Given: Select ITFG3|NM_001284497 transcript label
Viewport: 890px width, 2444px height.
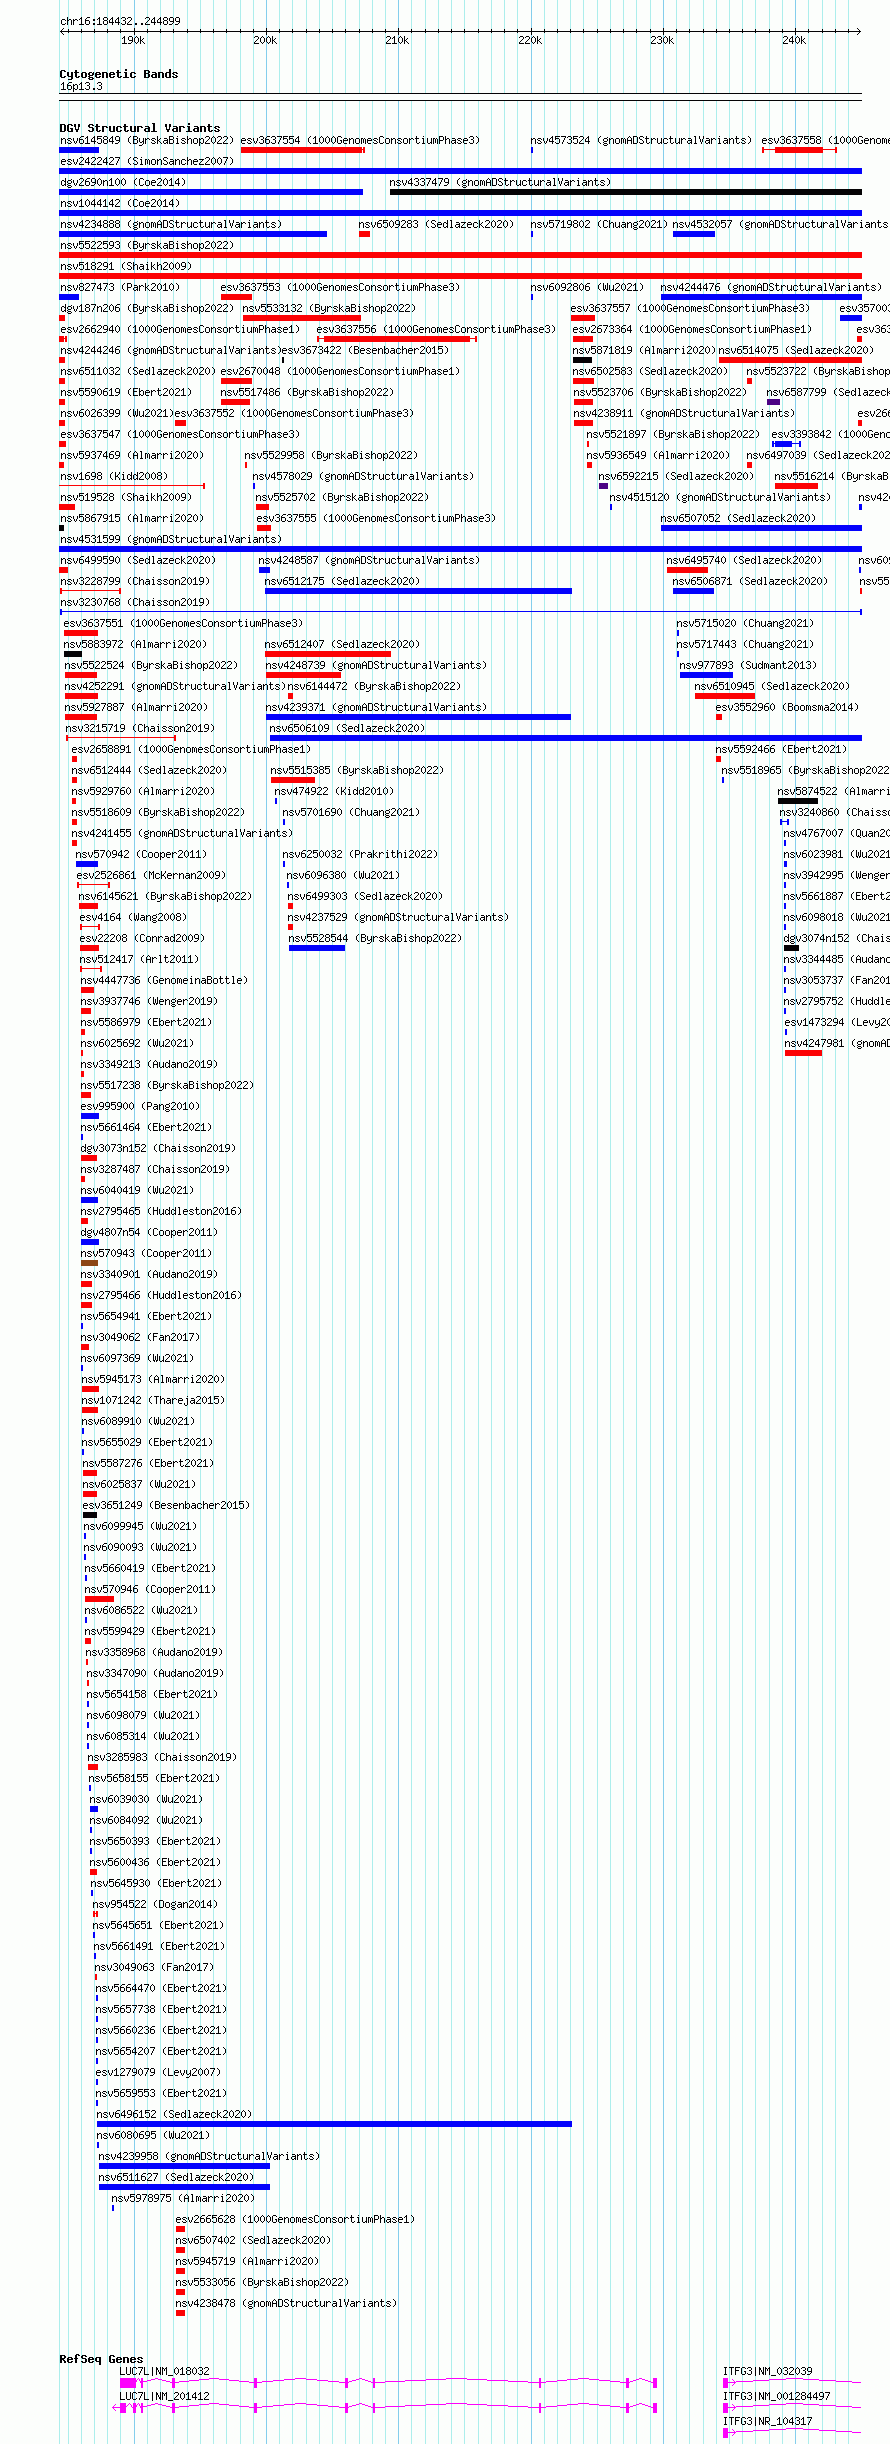Looking at the screenshot, I should click(777, 2396).
